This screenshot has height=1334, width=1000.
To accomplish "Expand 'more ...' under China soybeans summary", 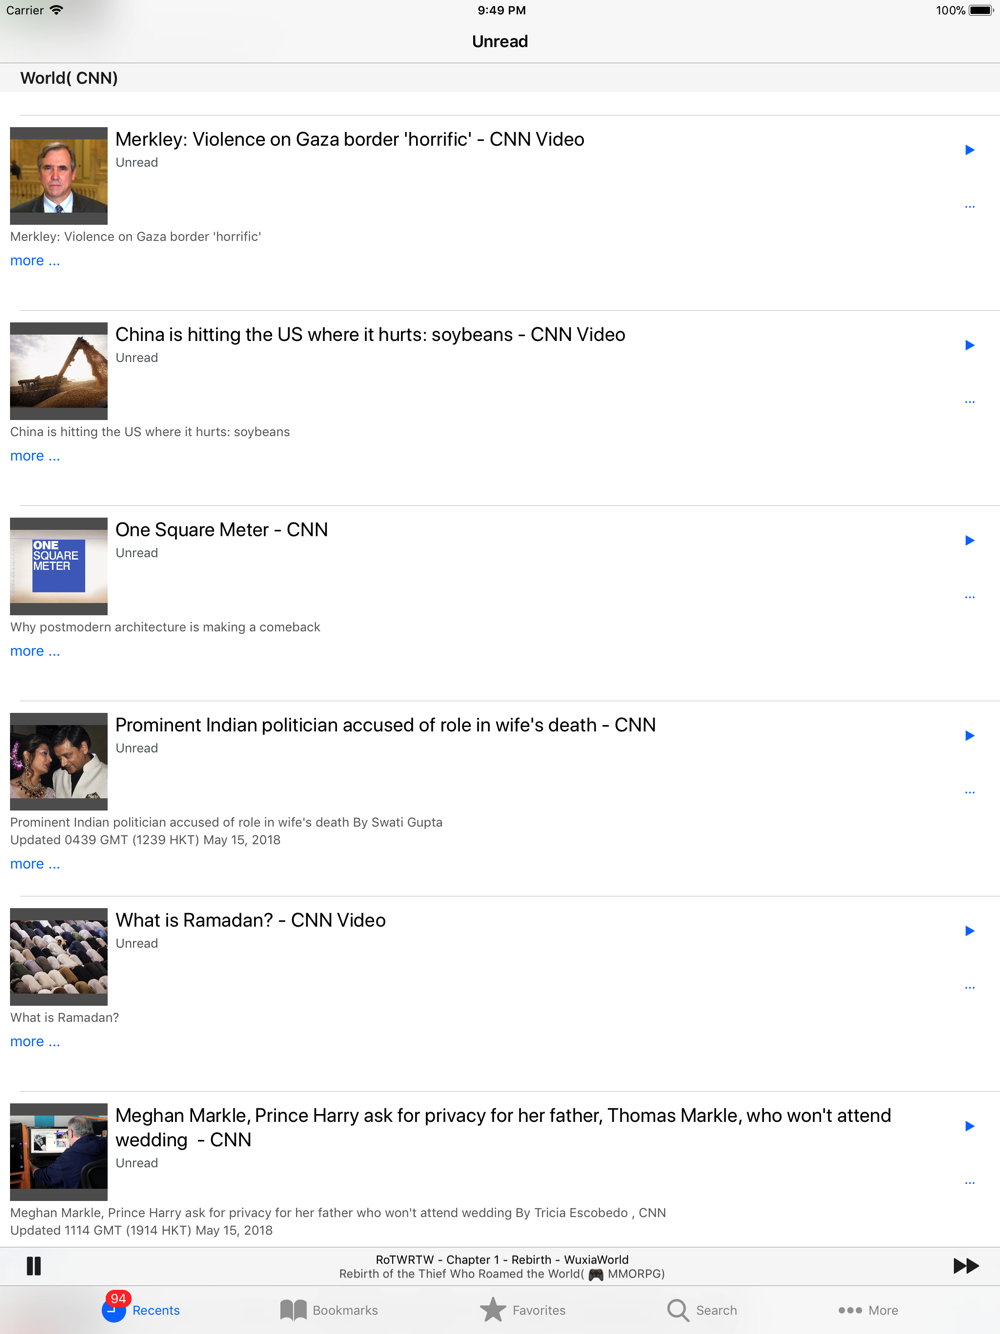I will 35,456.
